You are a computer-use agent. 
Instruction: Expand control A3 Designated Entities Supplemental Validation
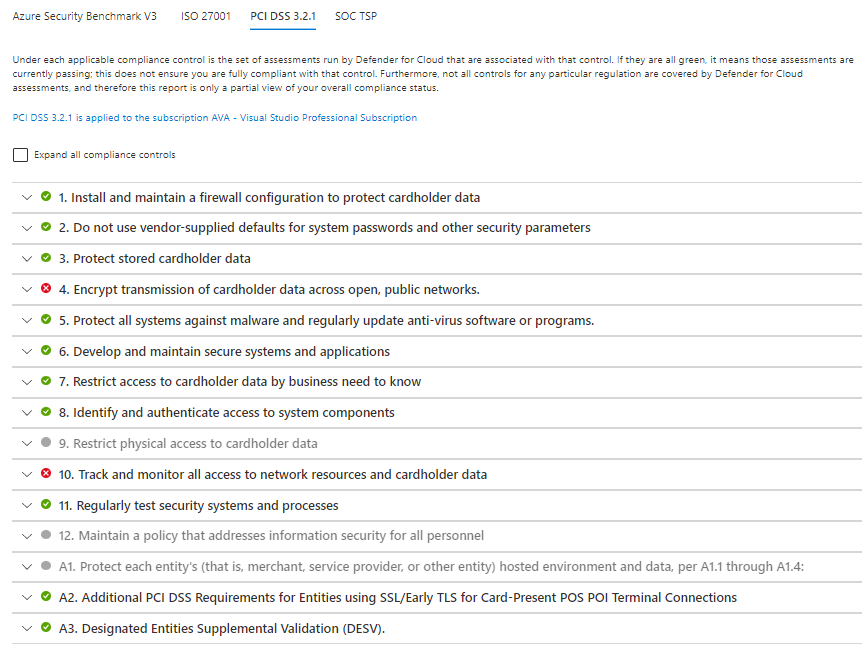tap(27, 628)
